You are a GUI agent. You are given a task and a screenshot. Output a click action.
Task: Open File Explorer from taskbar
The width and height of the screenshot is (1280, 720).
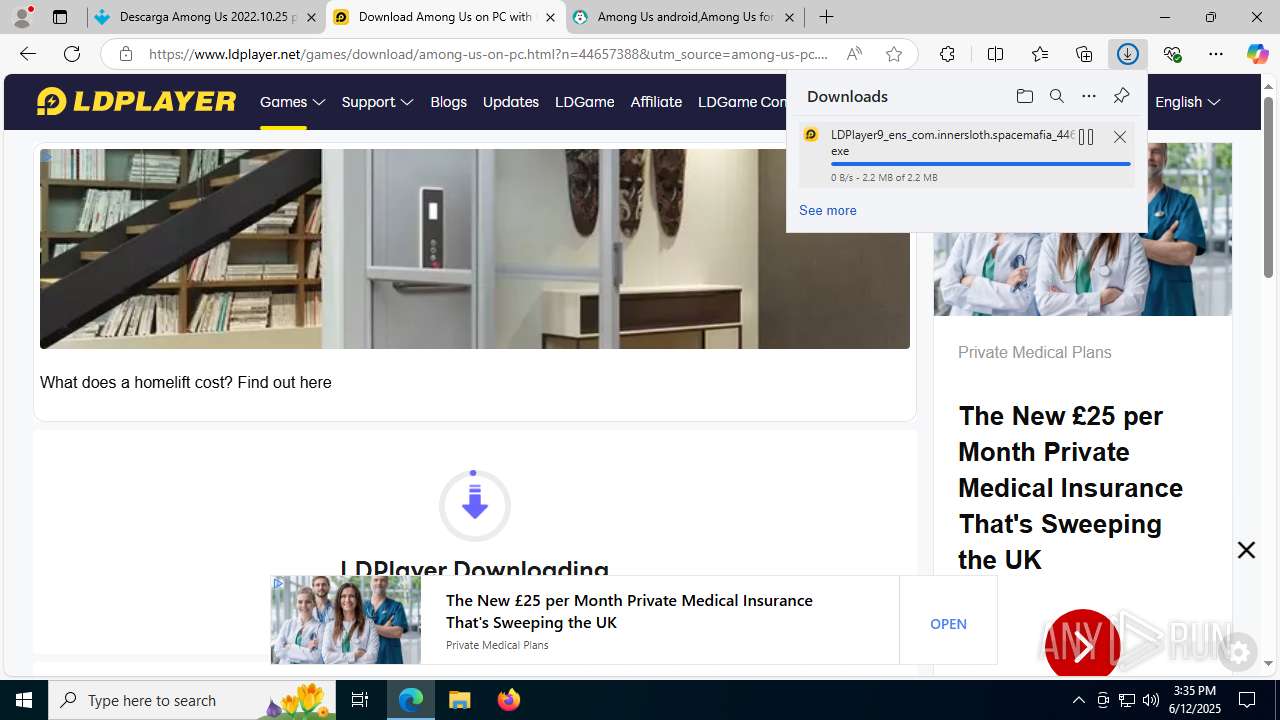460,700
